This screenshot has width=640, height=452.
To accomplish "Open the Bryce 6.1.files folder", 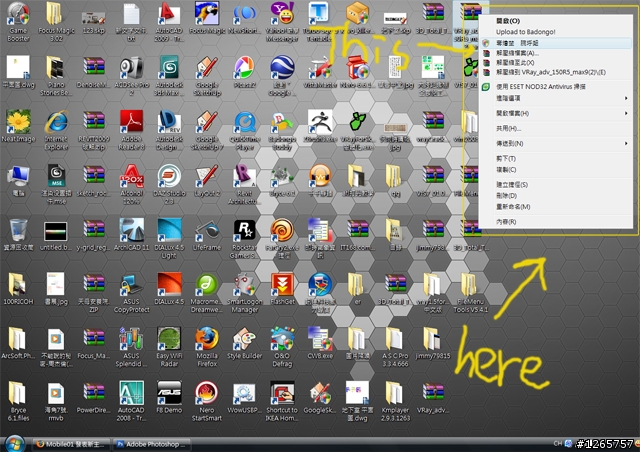I will point(18,401).
